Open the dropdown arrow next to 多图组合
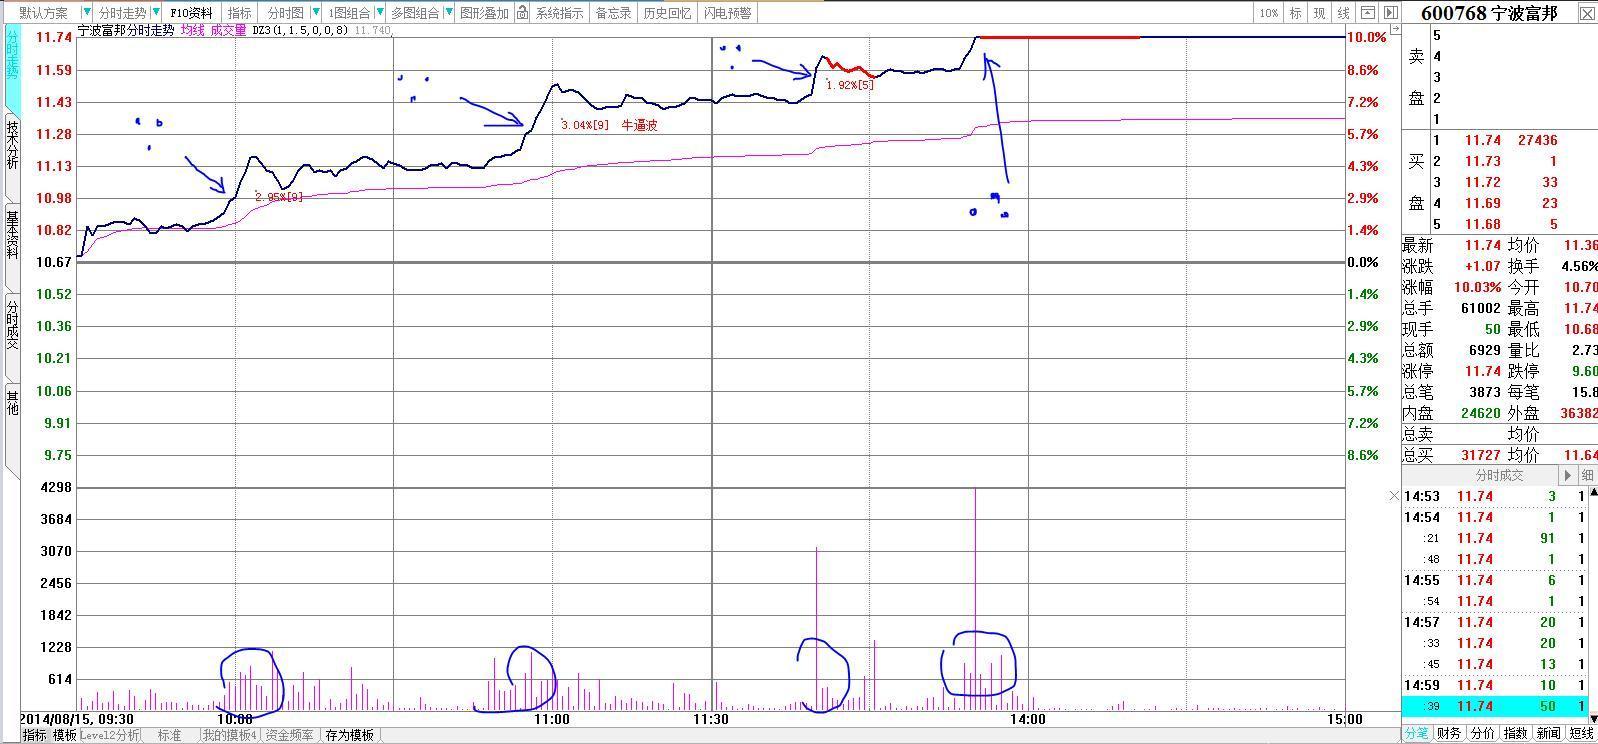Screen dimensions: 1598x744 pos(447,13)
